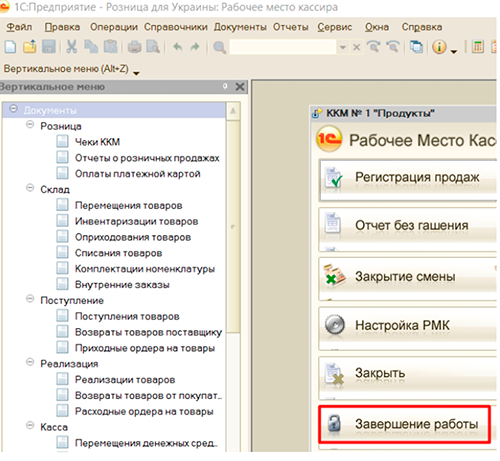Click the Print preview icon

click(153, 47)
